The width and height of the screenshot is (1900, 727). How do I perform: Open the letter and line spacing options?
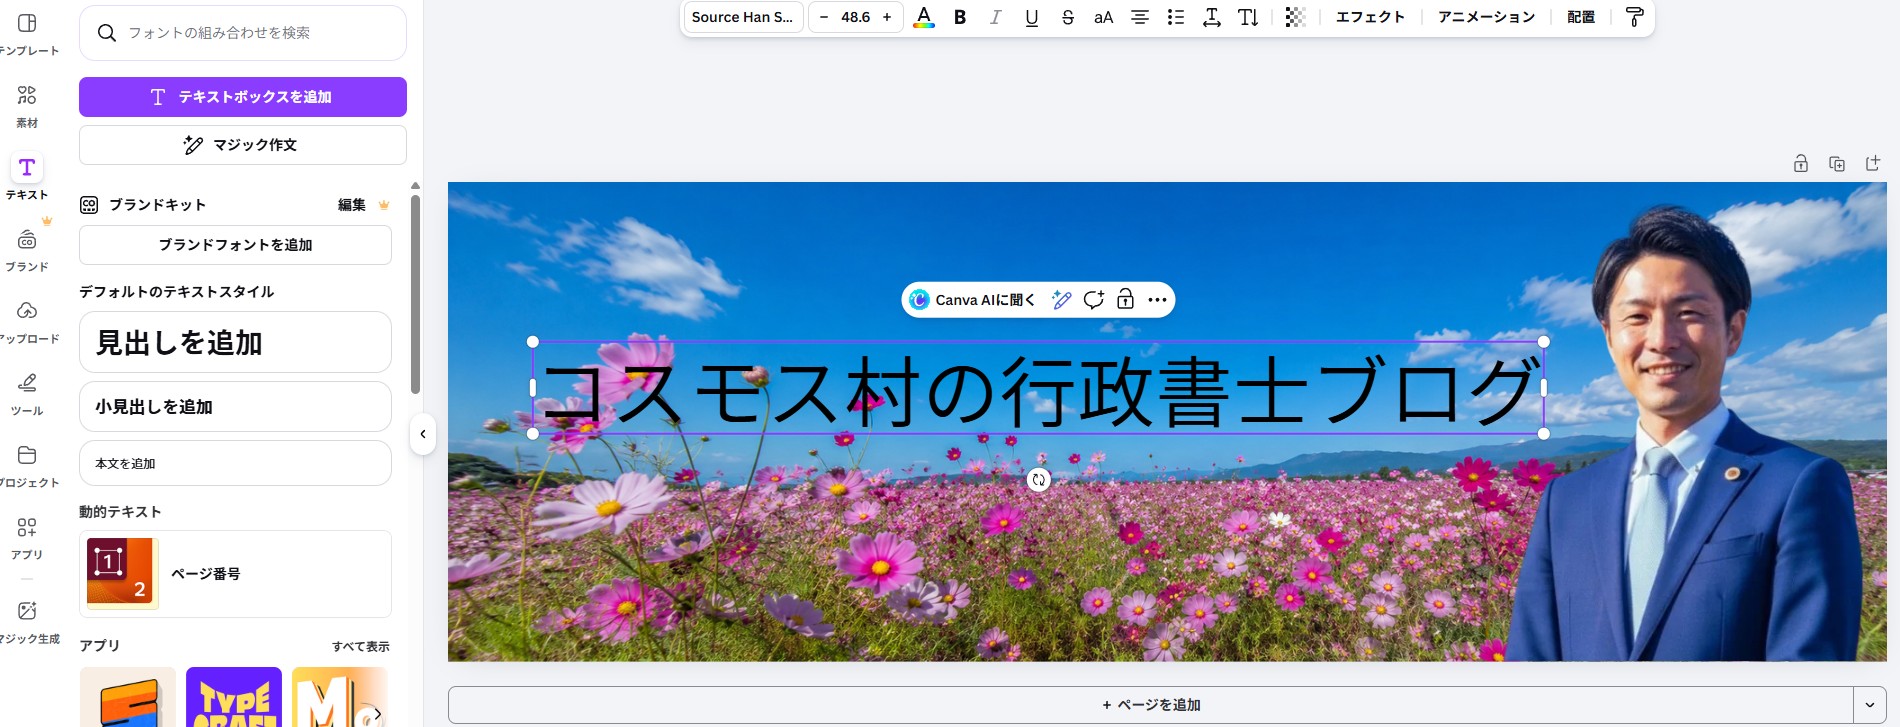pyautogui.click(x=1212, y=17)
